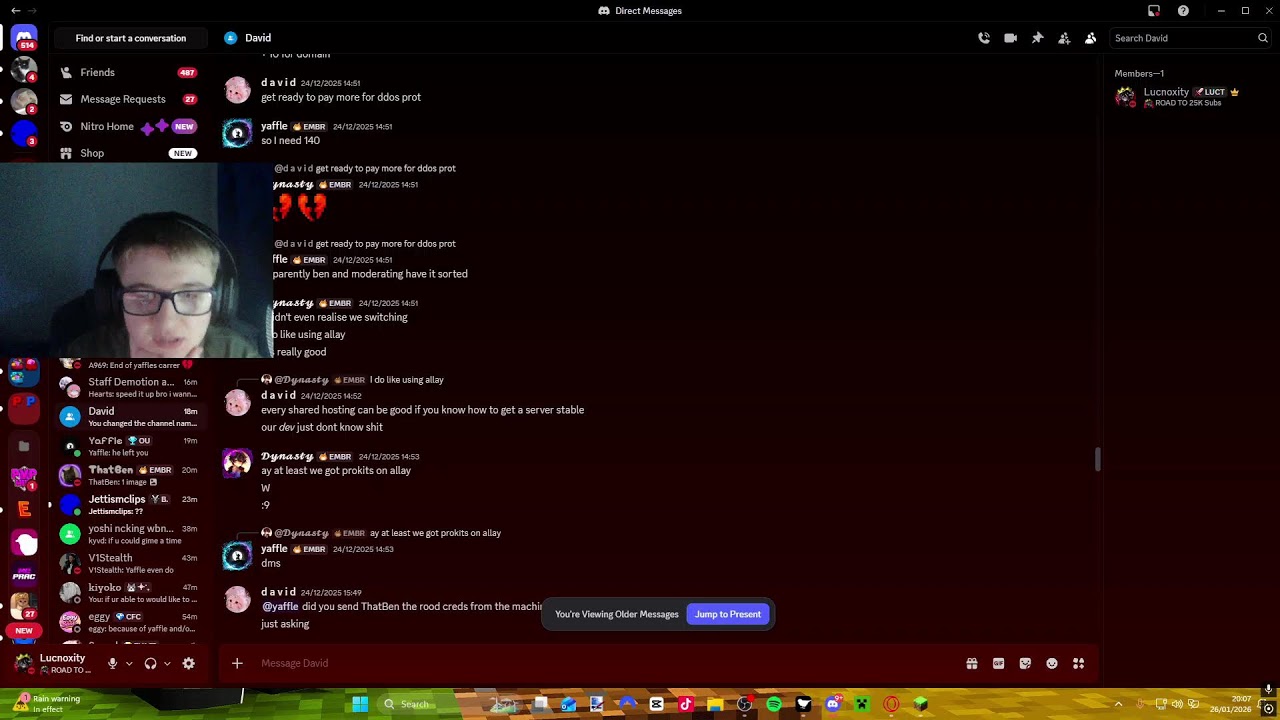Expand microphone input options chevron
The image size is (1280, 720).
(128, 663)
